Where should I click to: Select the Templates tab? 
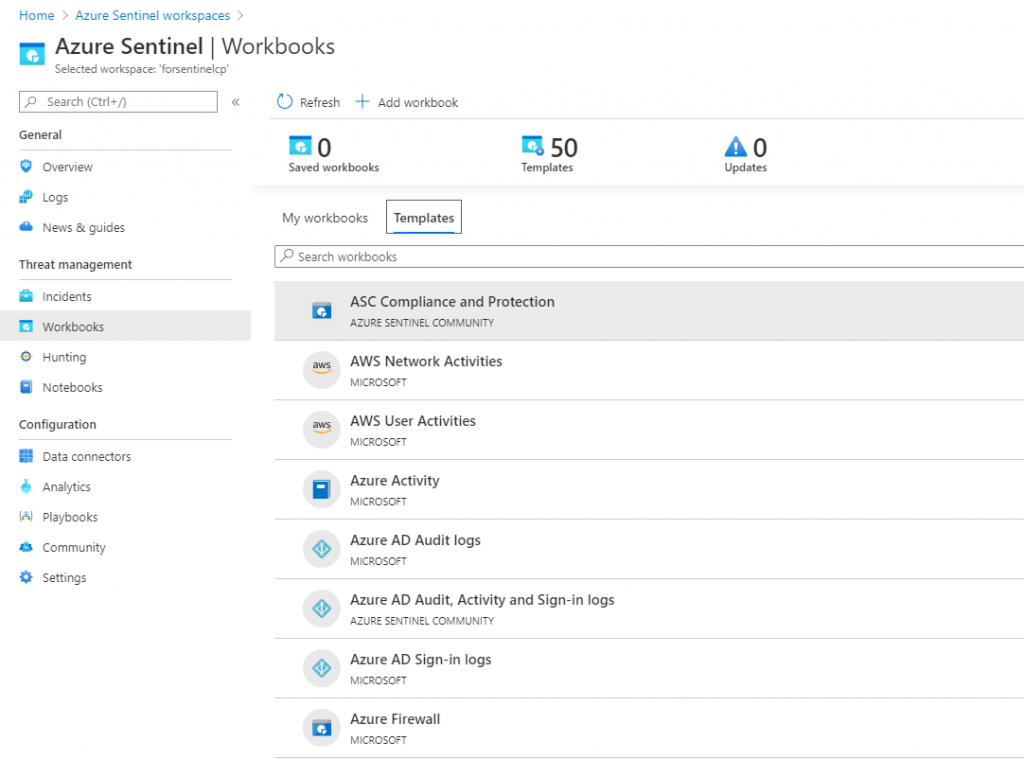tap(424, 218)
